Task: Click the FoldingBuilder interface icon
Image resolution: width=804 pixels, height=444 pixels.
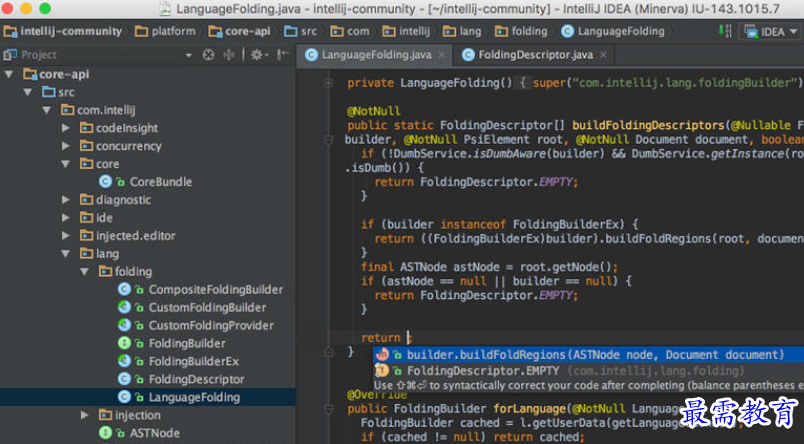Action: coord(124,343)
